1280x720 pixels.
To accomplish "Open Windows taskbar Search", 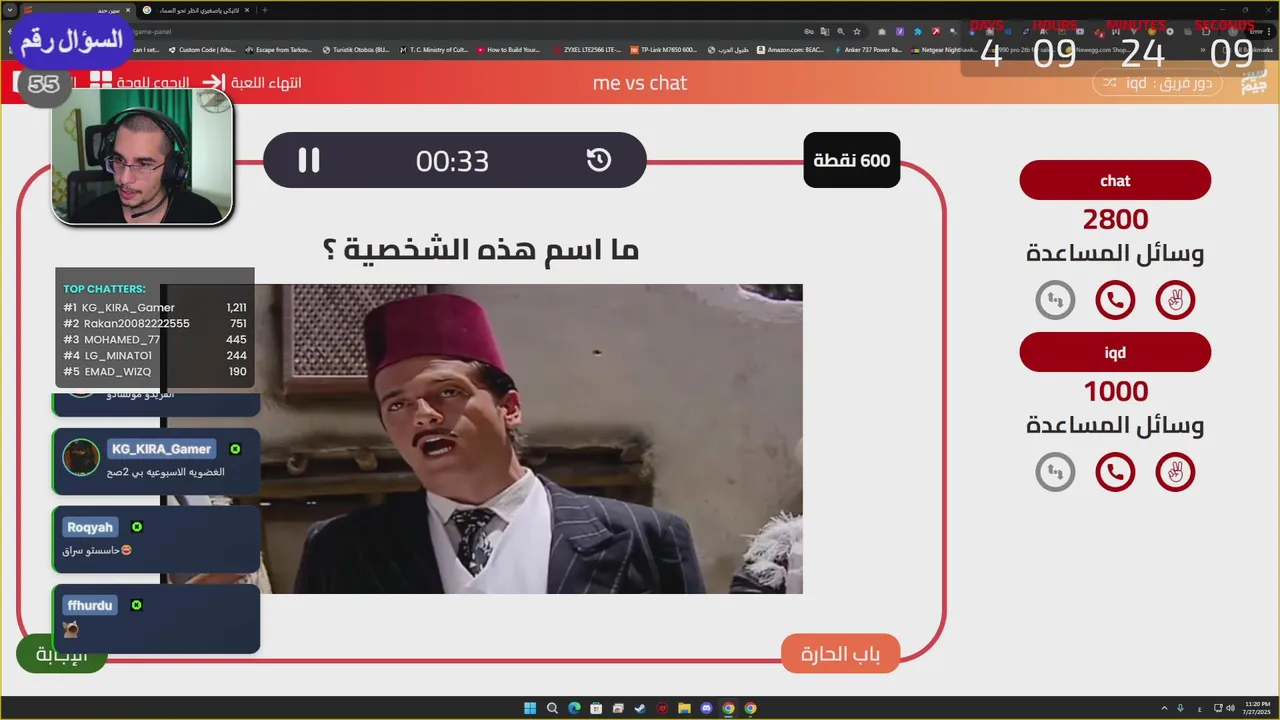I will tap(552, 708).
